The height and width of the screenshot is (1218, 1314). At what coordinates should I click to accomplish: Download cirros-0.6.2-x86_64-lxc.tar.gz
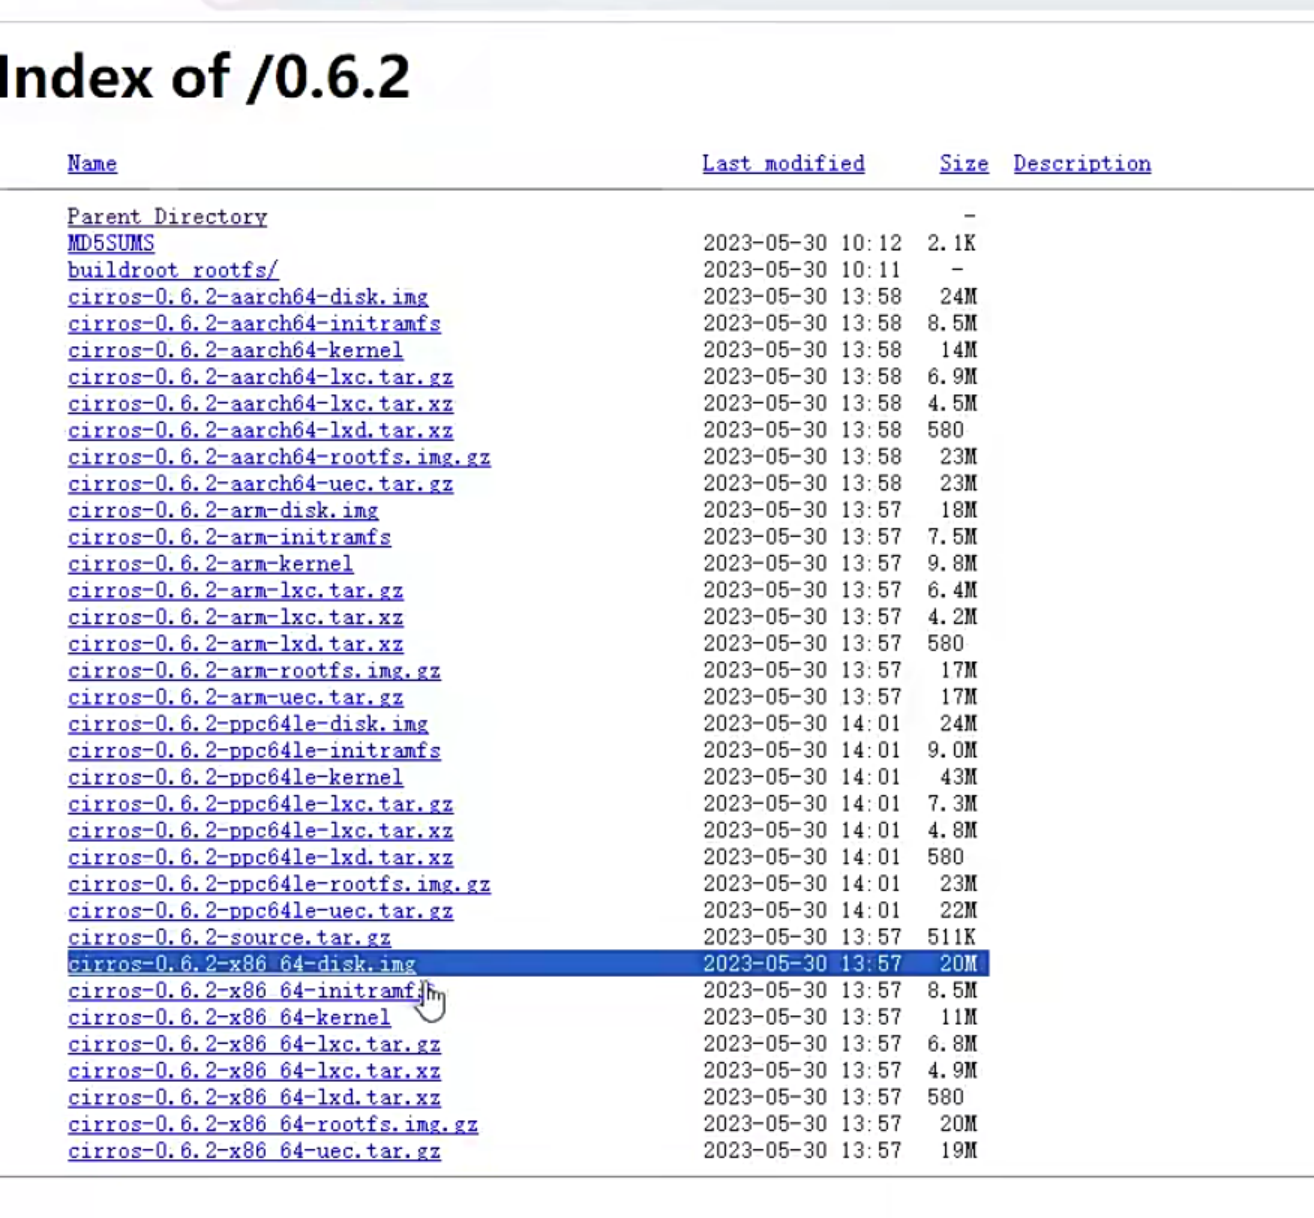(x=254, y=1044)
